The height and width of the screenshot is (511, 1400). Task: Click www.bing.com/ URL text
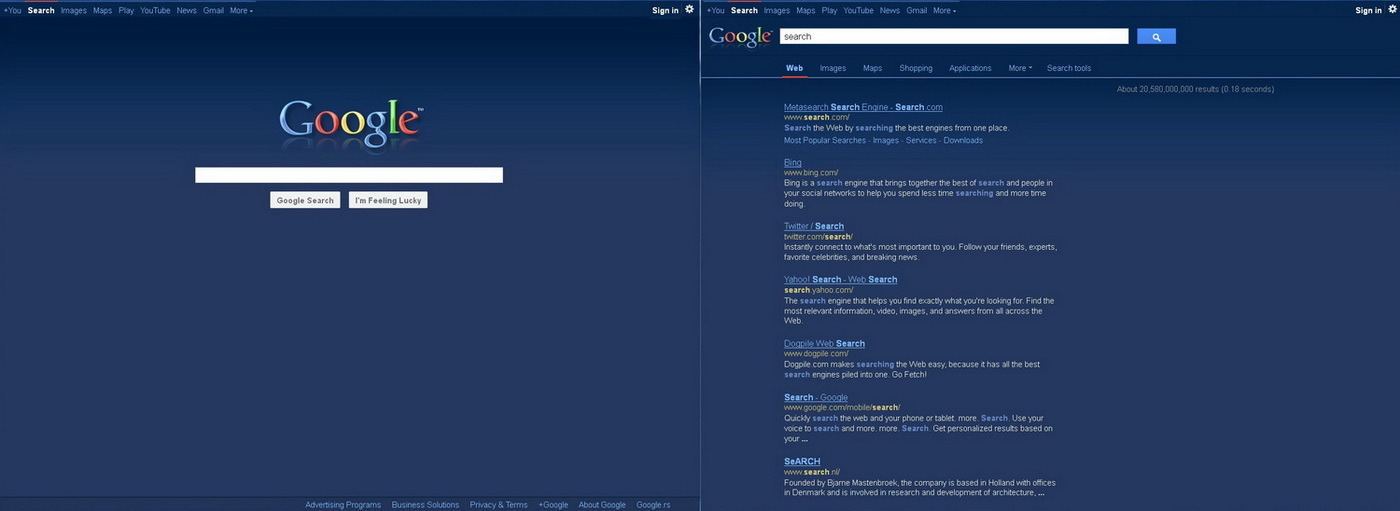click(811, 173)
